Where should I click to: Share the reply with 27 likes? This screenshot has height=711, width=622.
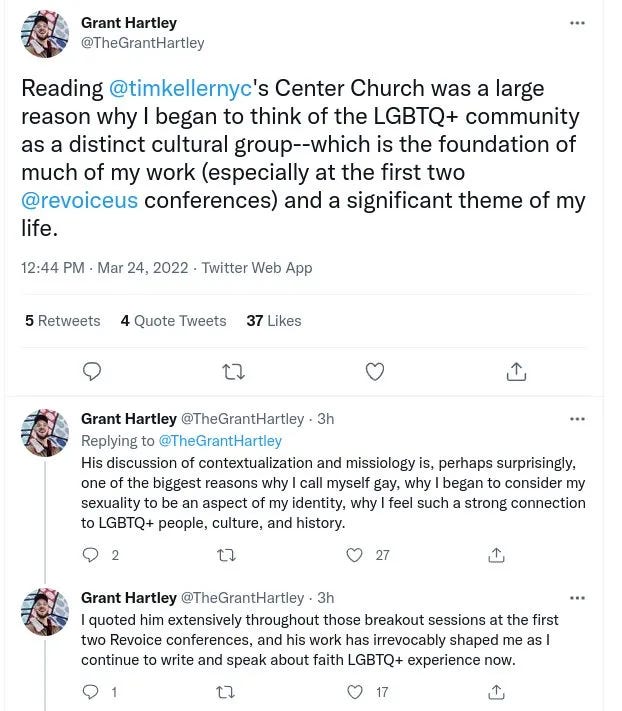point(496,555)
